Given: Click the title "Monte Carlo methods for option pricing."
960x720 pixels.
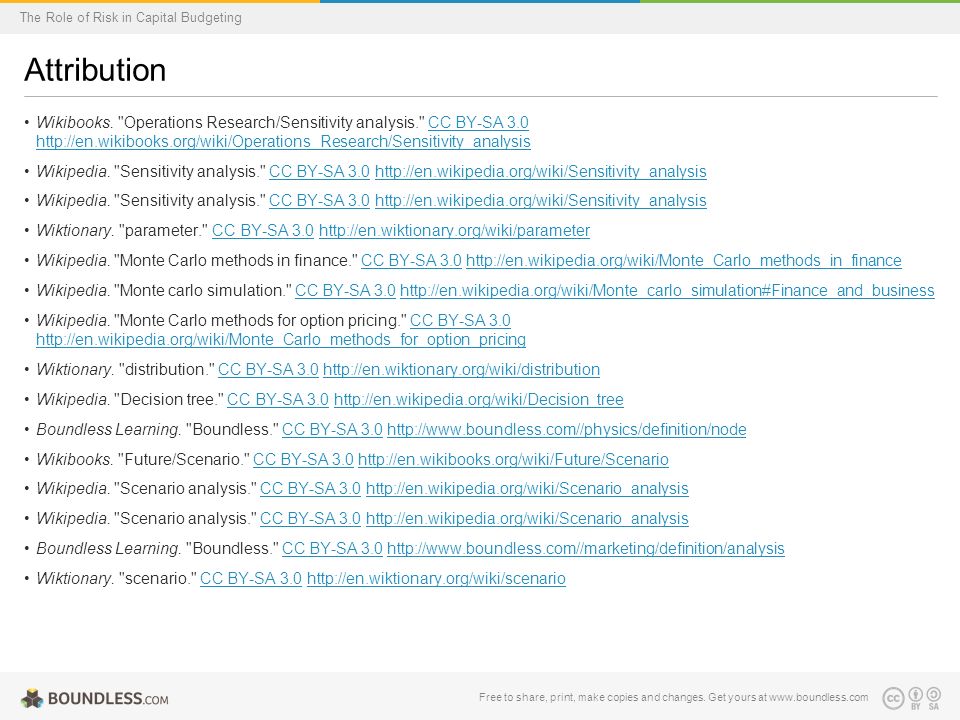Looking at the screenshot, I should click(x=260, y=321).
